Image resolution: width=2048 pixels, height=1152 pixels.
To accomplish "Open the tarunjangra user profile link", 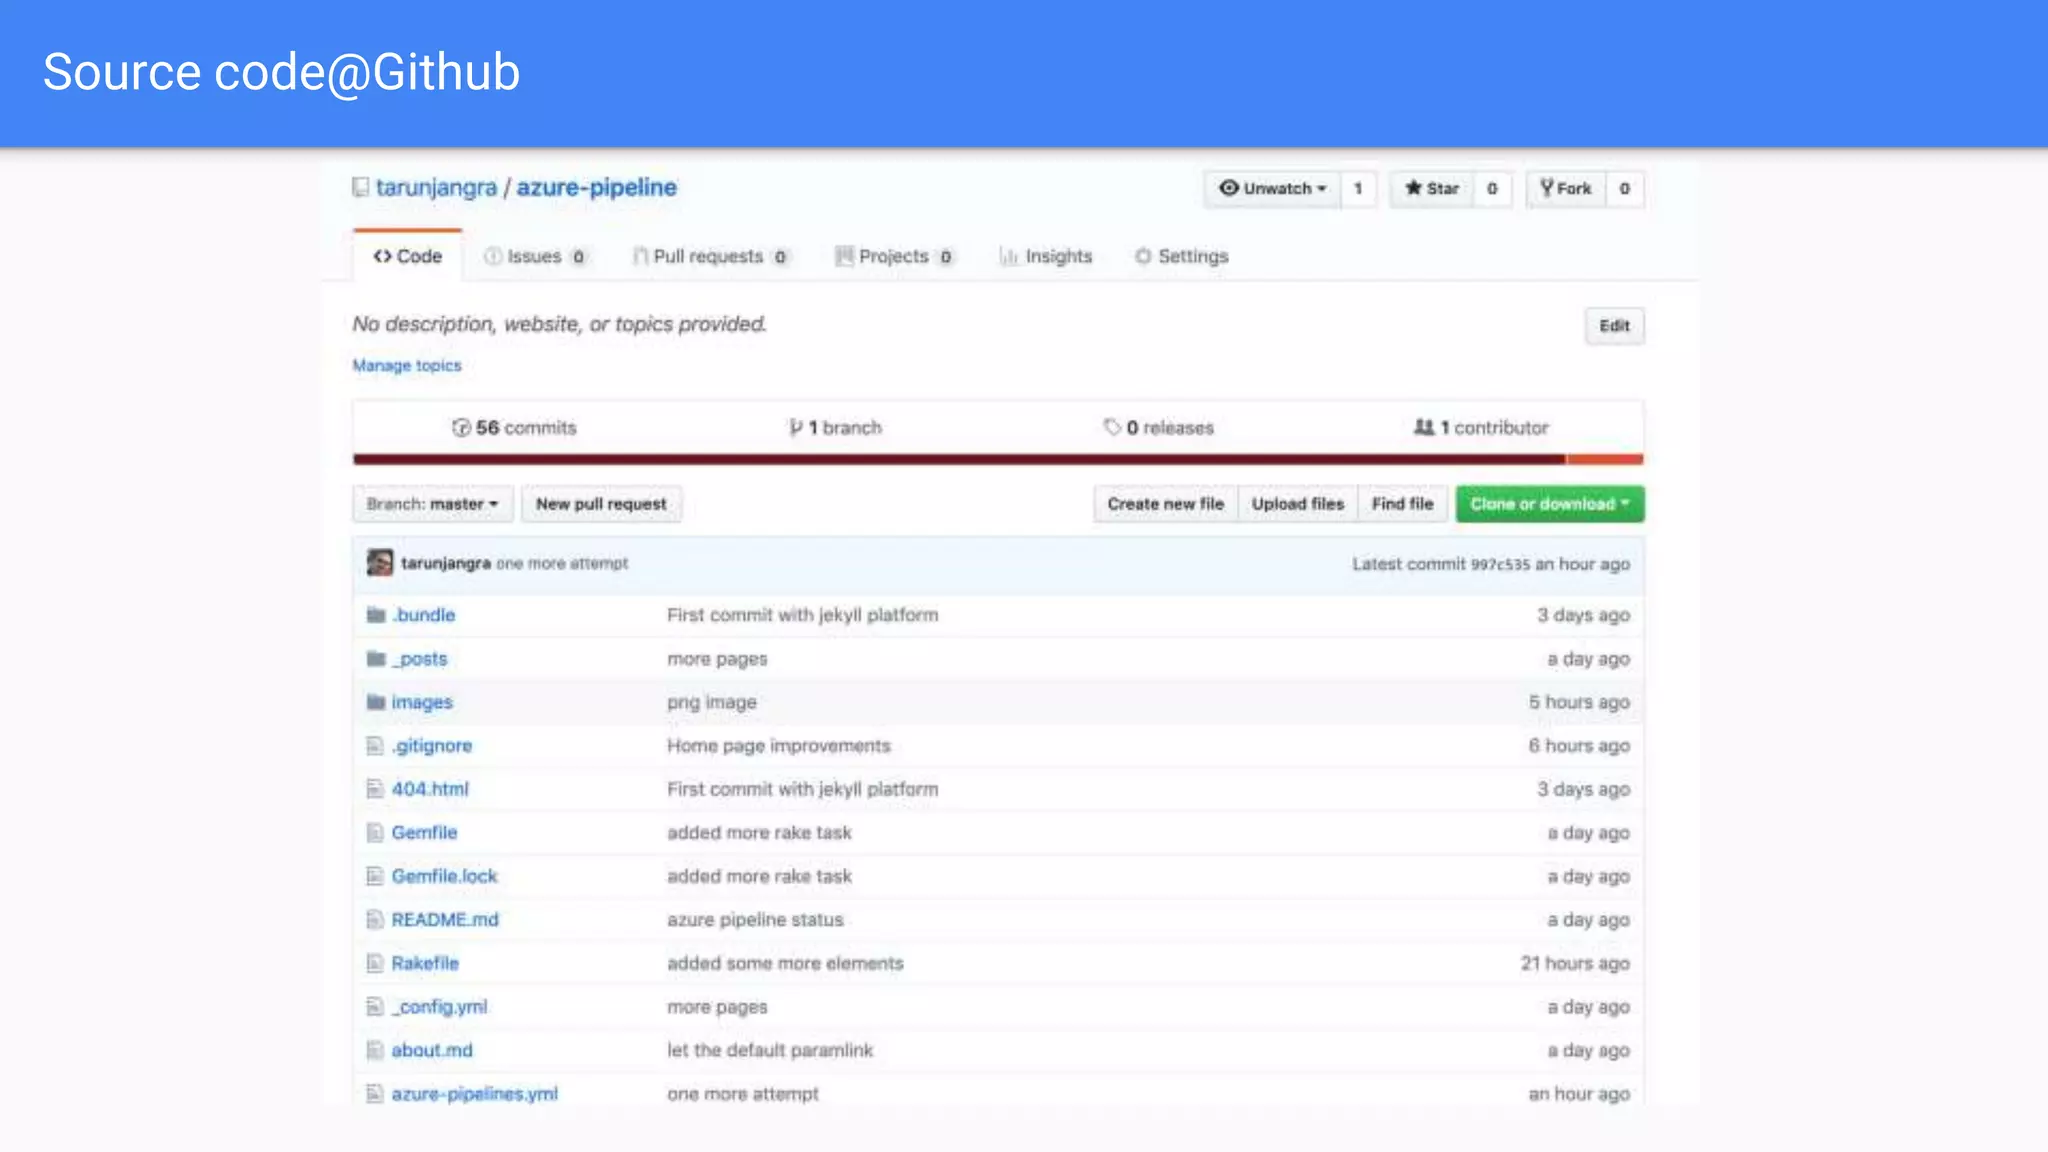I will (436, 187).
